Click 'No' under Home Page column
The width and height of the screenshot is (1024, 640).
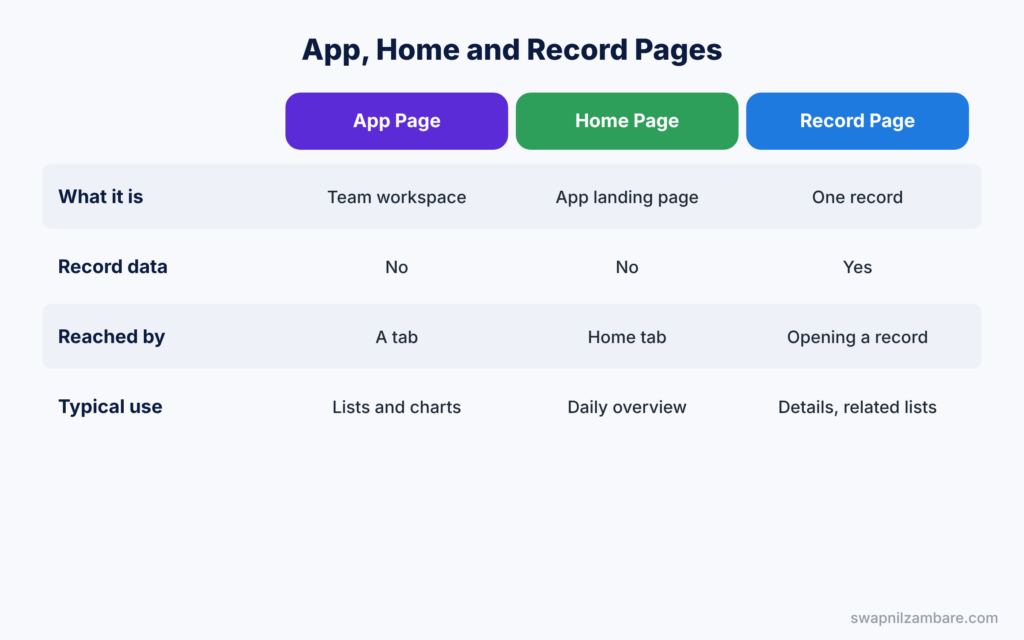tap(627, 267)
